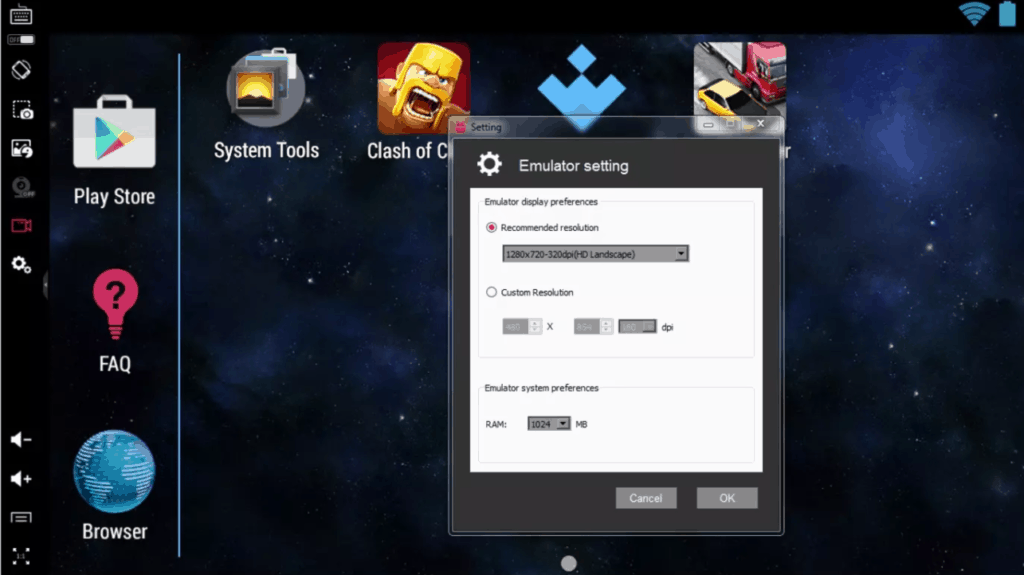Confirm settings with the OK button
This screenshot has height=575, width=1024.
tap(727, 498)
